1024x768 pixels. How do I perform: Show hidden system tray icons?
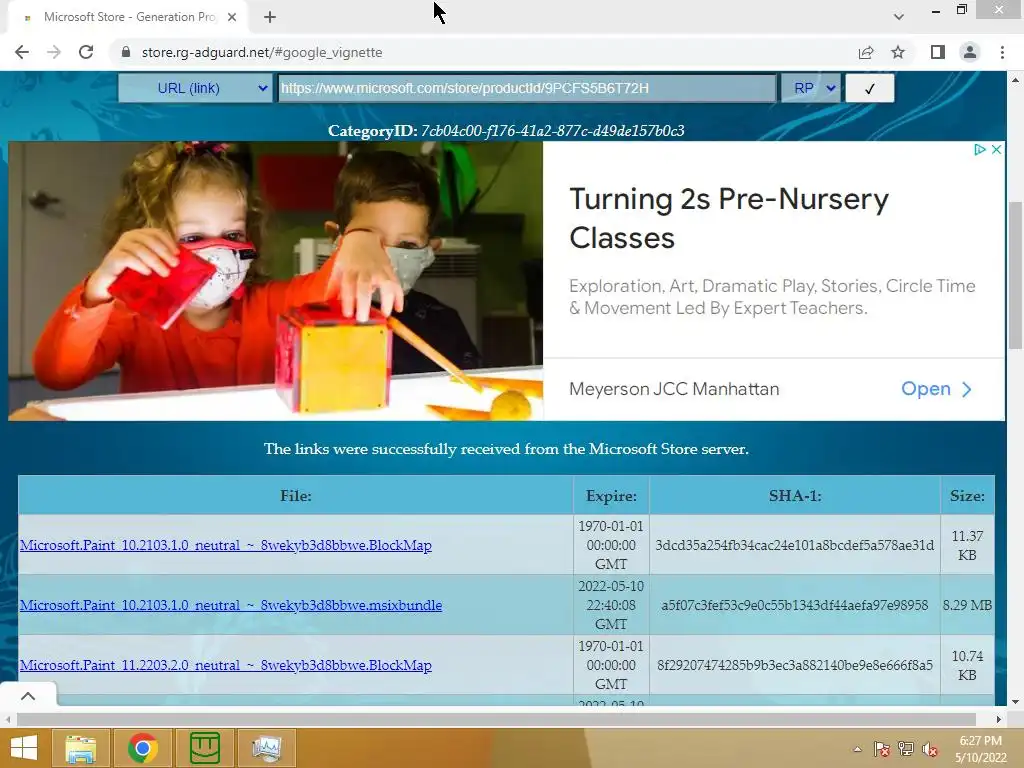tap(857, 750)
